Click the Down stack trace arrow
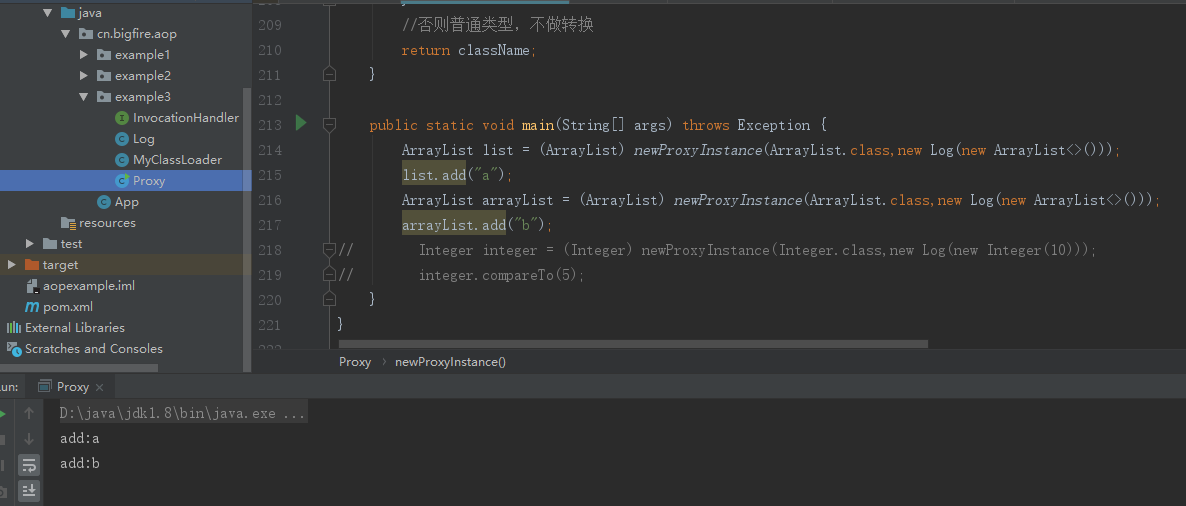Image resolution: width=1186 pixels, height=506 pixels. coord(29,439)
